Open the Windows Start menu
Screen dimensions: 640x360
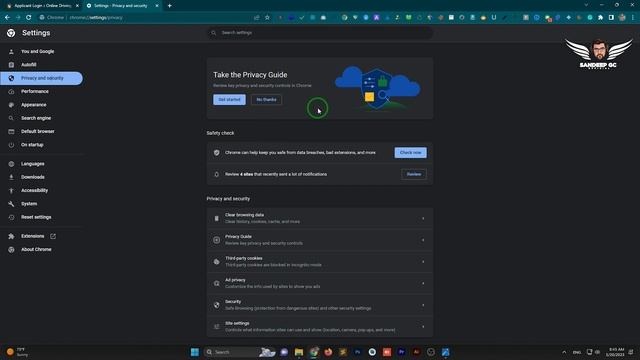click(195, 352)
